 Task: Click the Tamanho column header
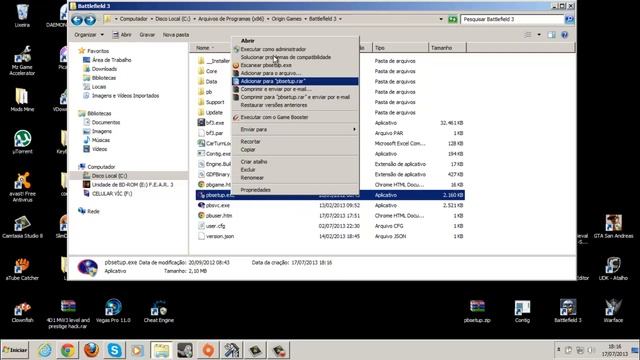coord(447,48)
